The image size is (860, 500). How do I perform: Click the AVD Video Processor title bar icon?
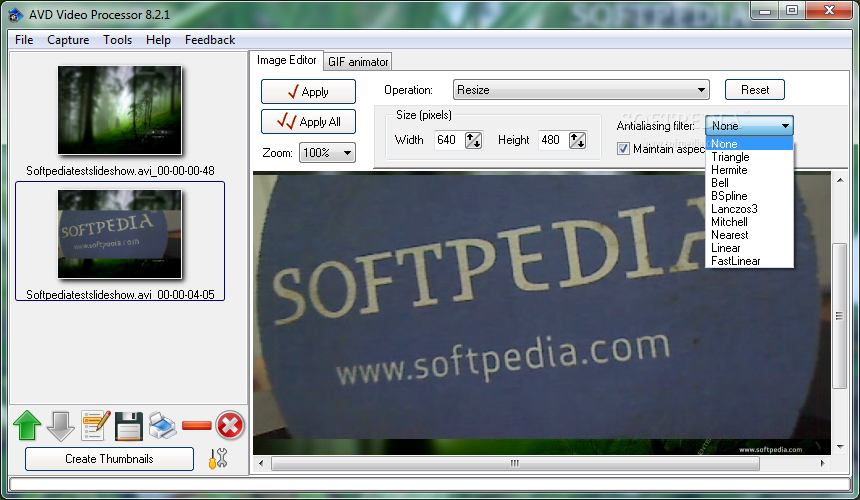coord(15,15)
